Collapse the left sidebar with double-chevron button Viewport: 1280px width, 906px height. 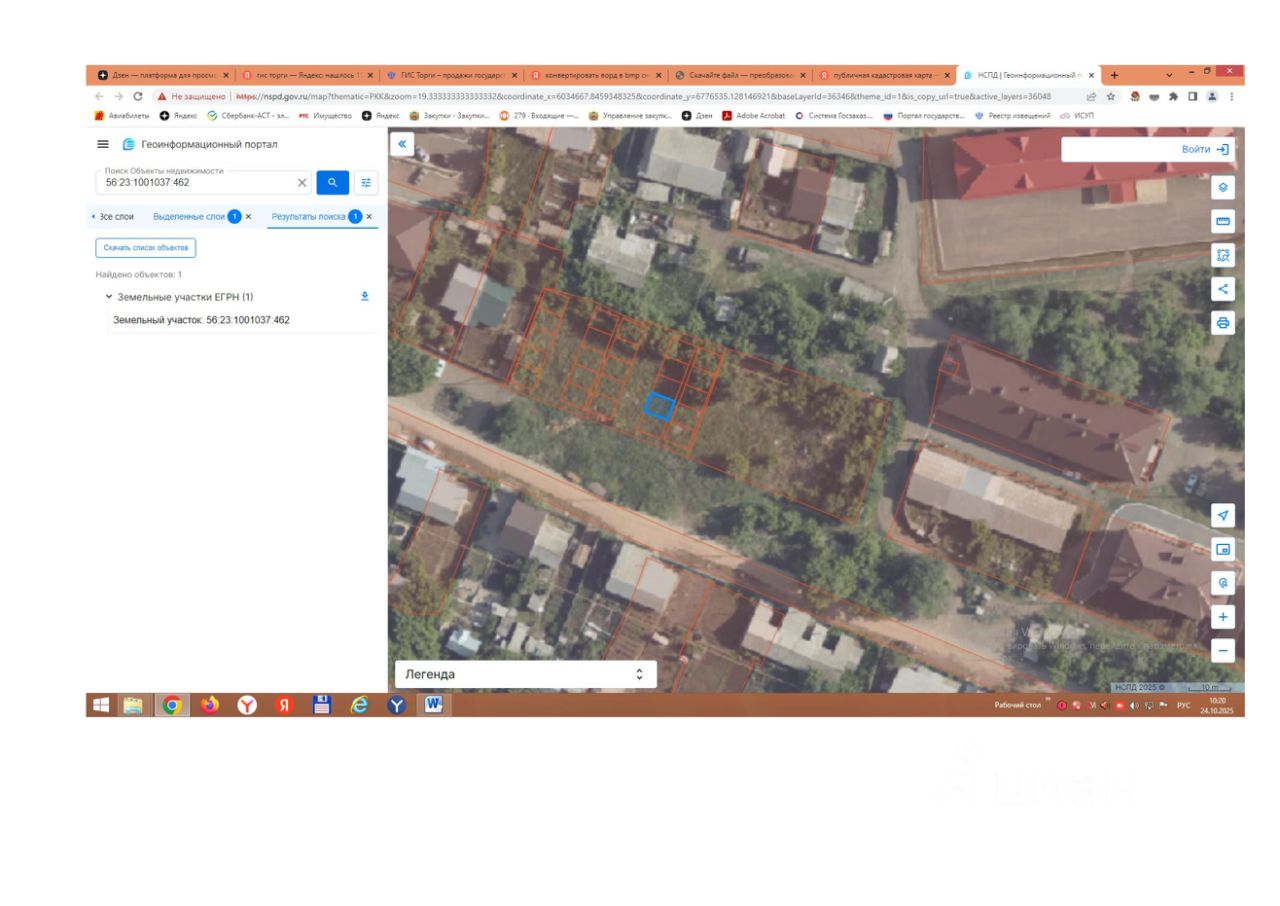pos(402,144)
